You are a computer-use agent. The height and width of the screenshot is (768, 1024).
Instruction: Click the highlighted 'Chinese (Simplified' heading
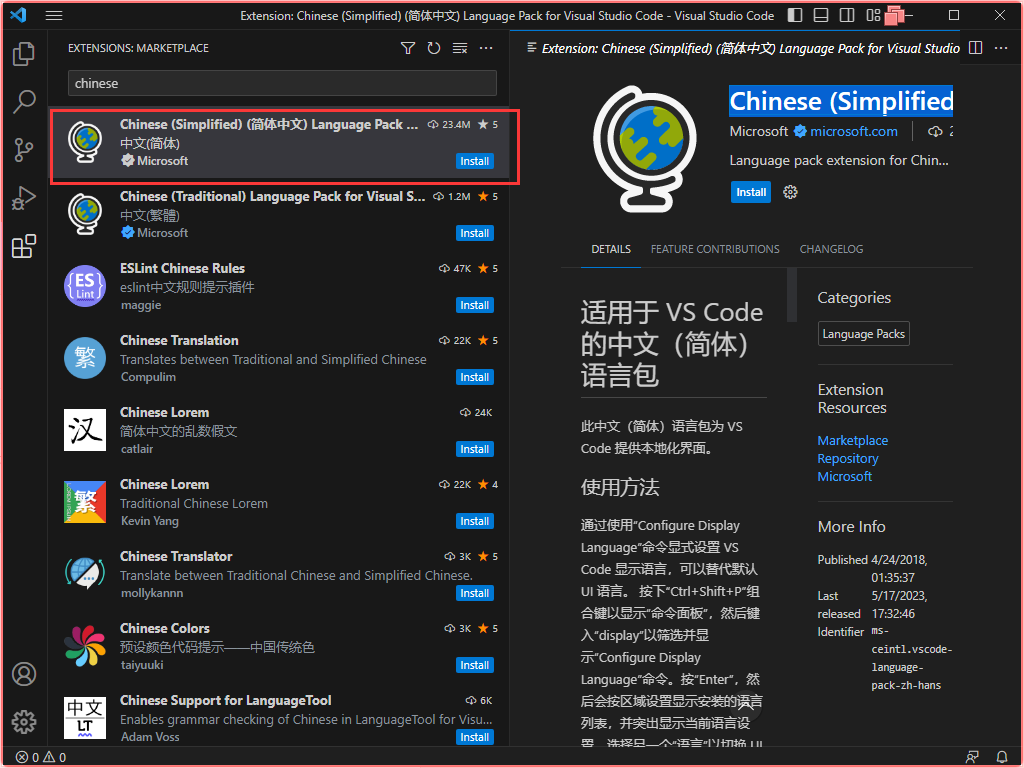pyautogui.click(x=841, y=101)
